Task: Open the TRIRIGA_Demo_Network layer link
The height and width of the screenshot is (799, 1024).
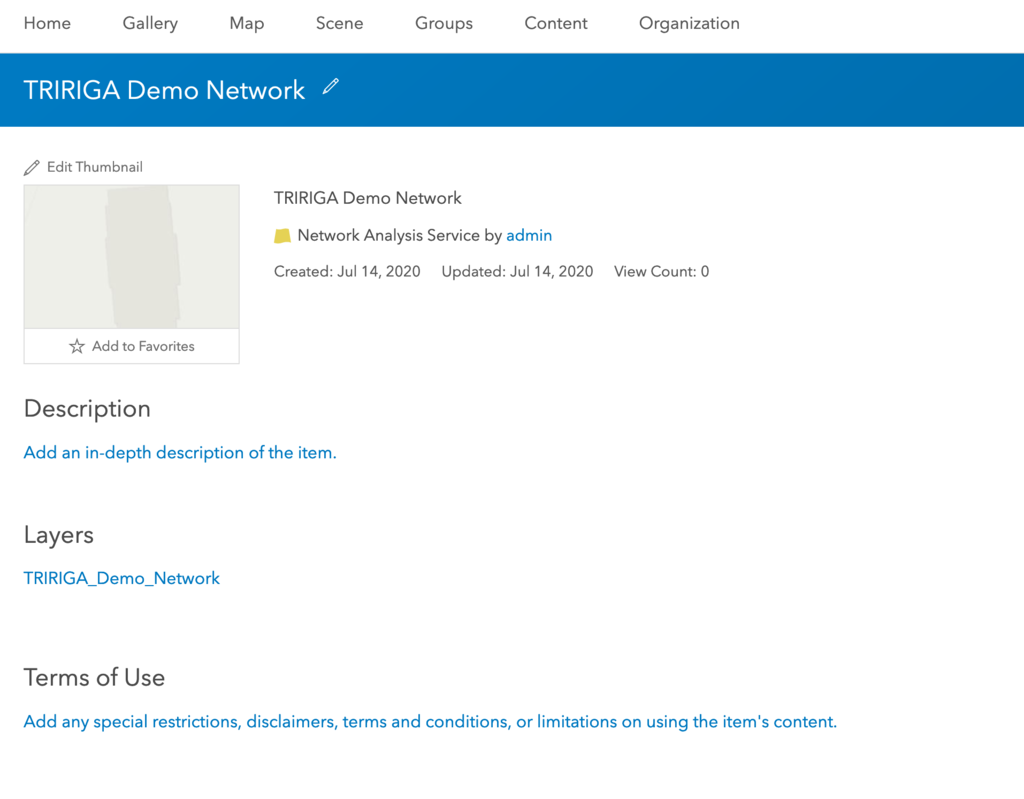Action: pyautogui.click(x=121, y=578)
